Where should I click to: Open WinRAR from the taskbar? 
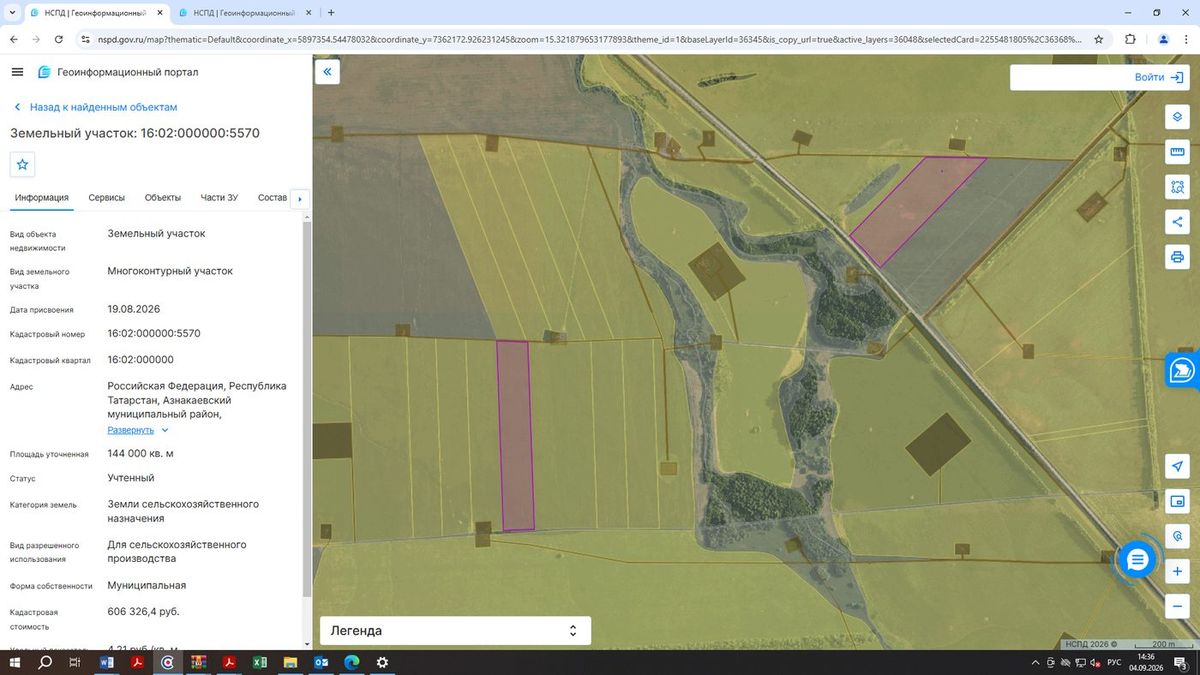(x=198, y=662)
